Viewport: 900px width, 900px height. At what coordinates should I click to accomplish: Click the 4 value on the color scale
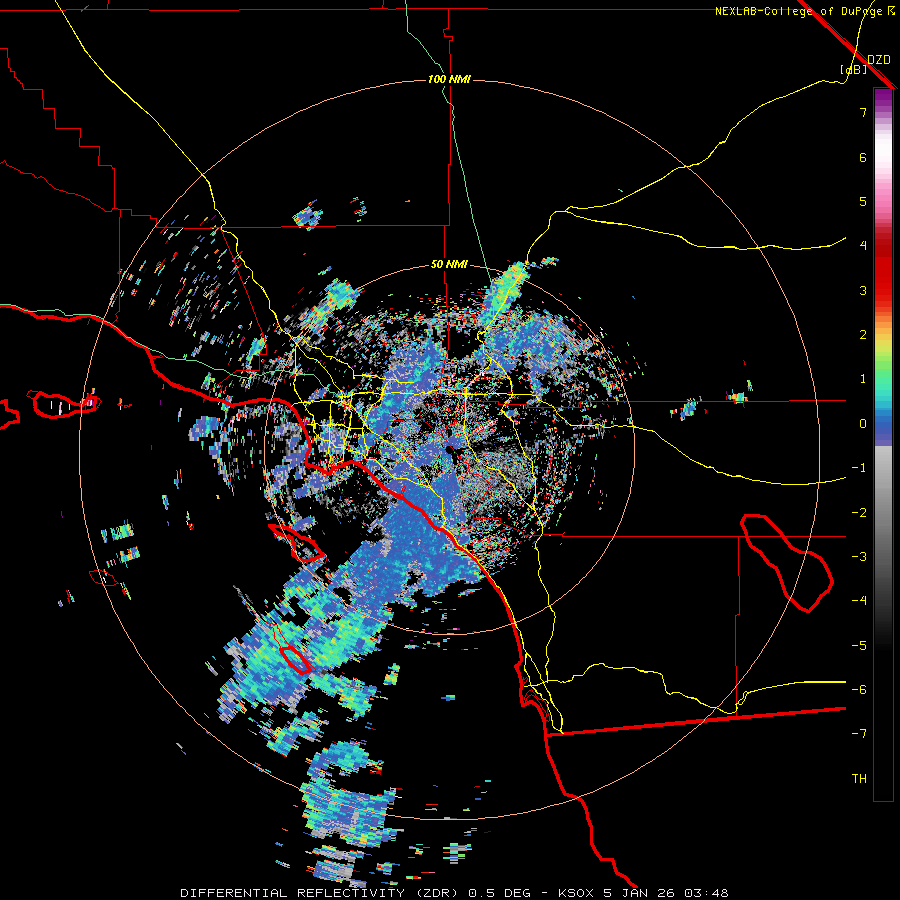coord(863,246)
